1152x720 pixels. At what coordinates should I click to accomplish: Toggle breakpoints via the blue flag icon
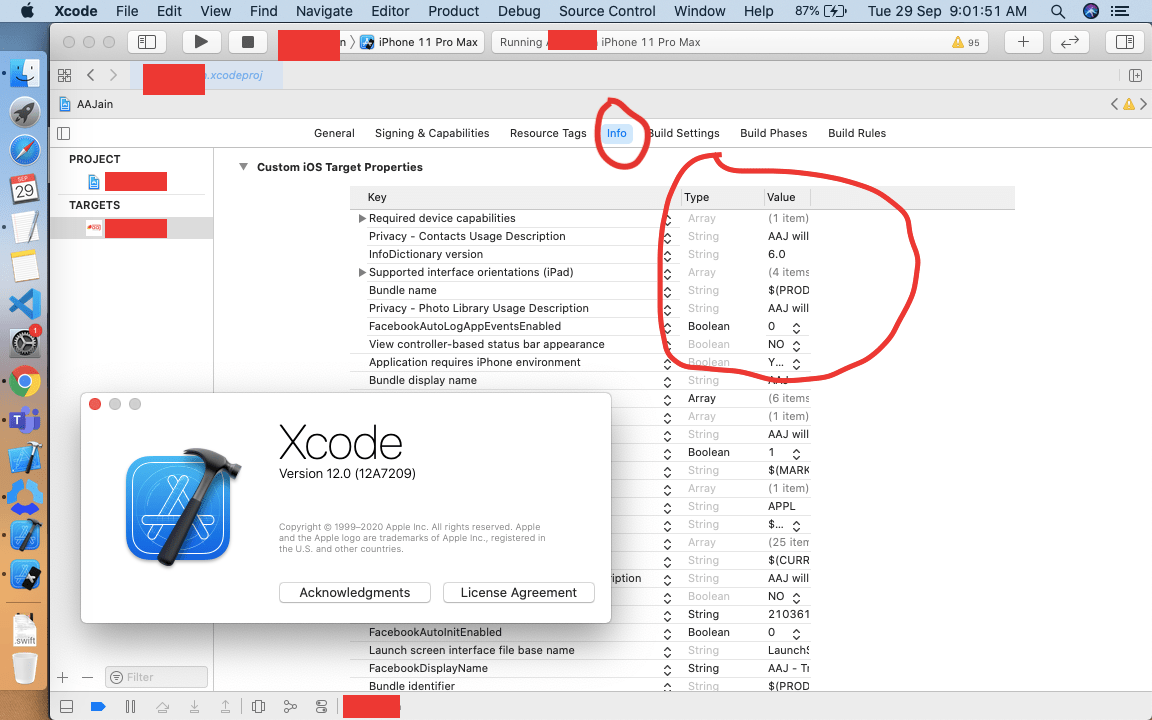pos(97,706)
